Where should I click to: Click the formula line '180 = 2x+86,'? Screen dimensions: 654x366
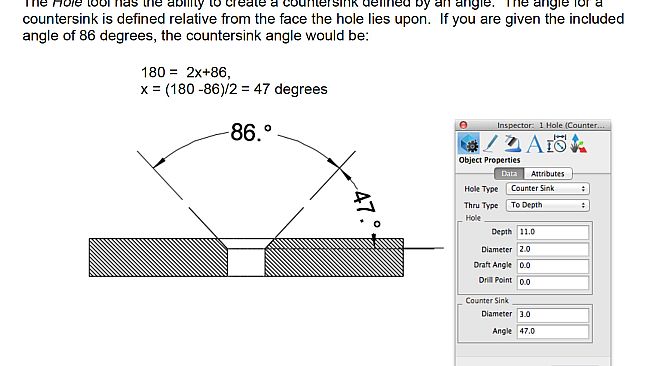pos(186,73)
